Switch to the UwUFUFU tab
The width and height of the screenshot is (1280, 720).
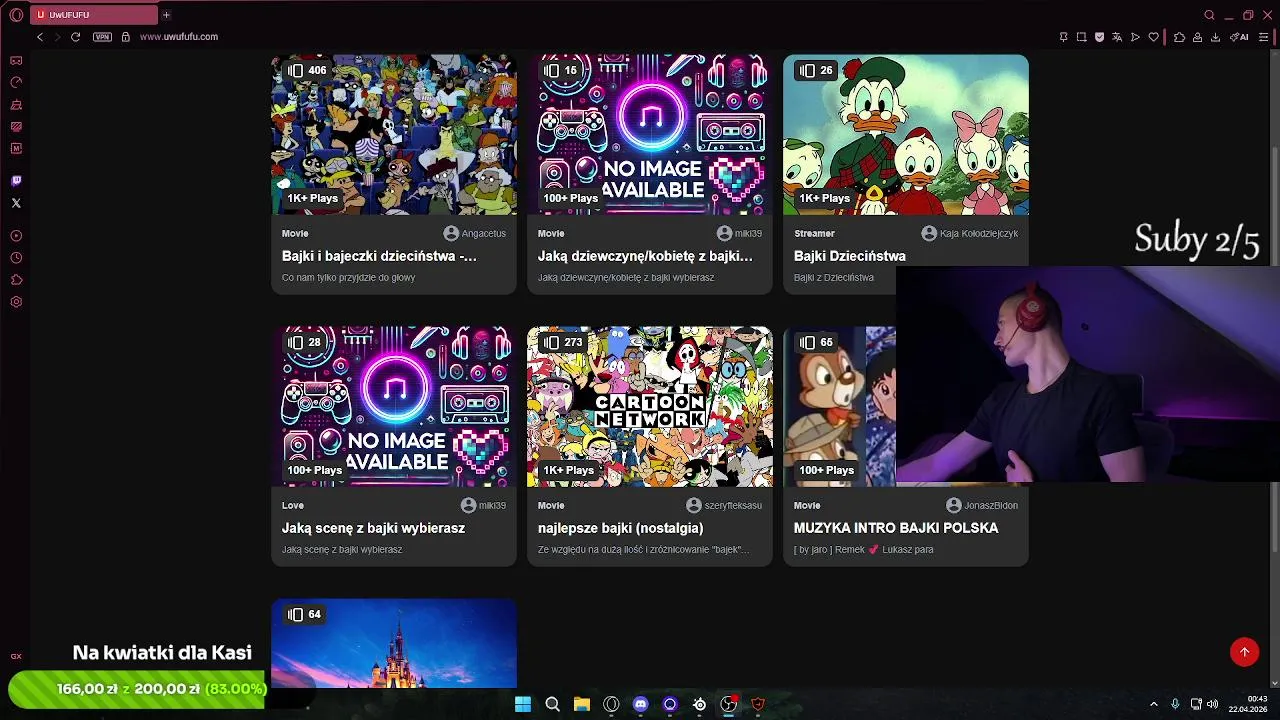pos(93,15)
